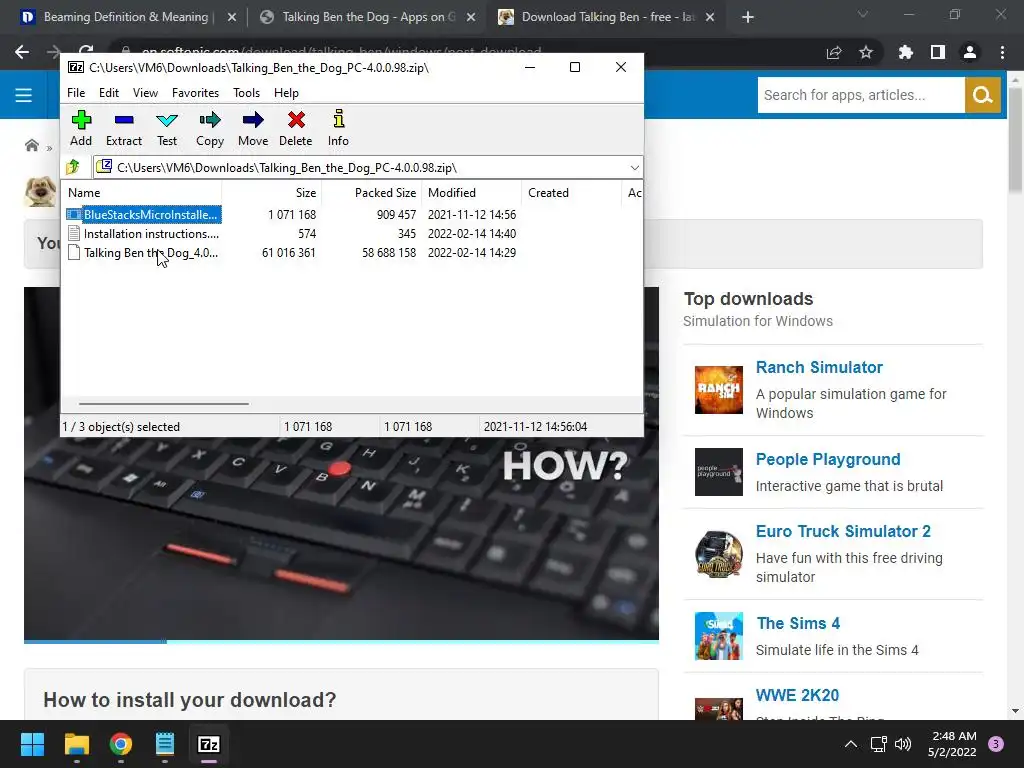The width and height of the screenshot is (1024, 768).
Task: Sort by Name column header
Action: (142, 193)
